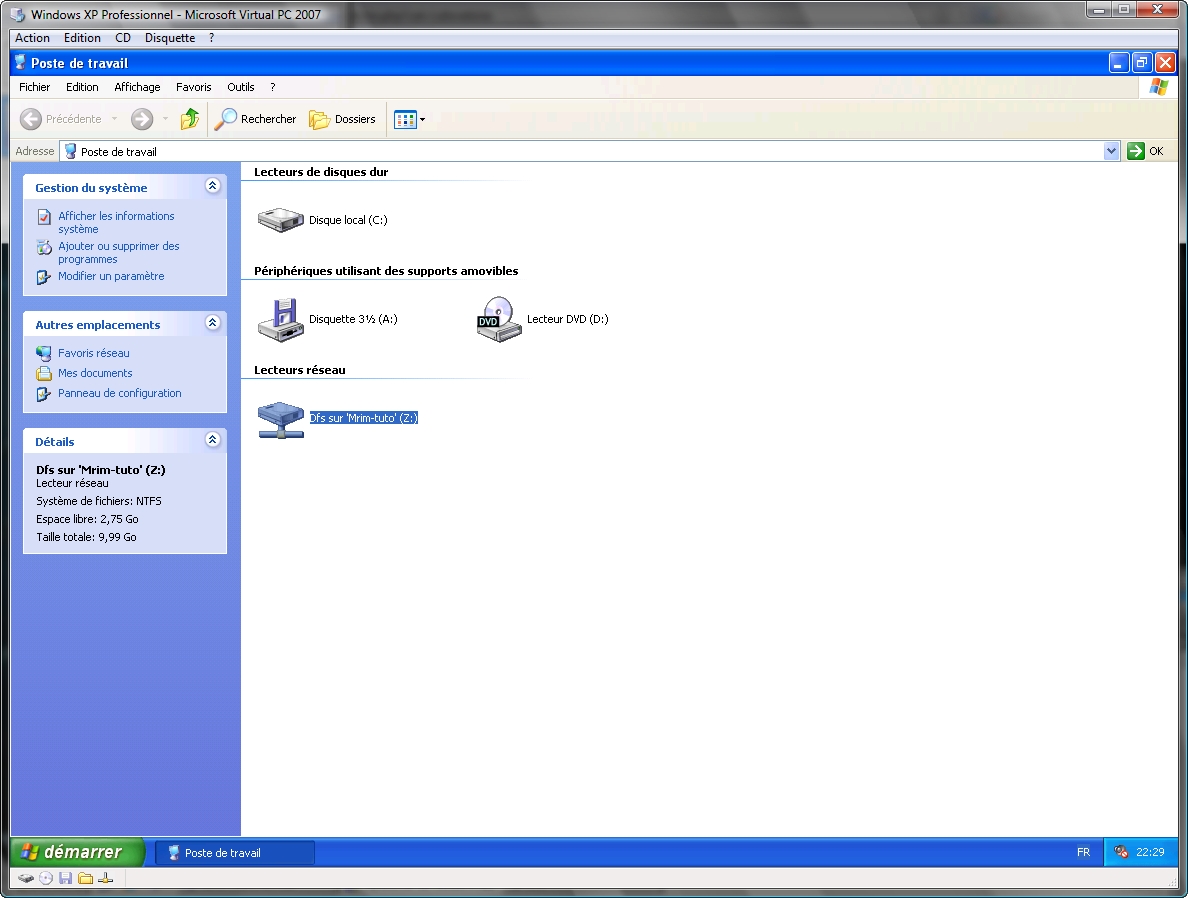Screen dimensions: 1188x898
Task: Open the Favoris menu
Action: (x=193, y=87)
